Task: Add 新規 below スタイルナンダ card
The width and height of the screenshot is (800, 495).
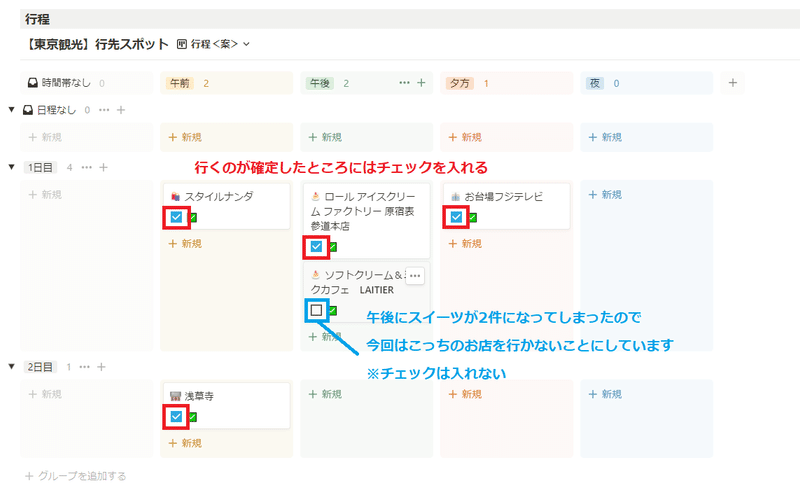Action: point(186,244)
